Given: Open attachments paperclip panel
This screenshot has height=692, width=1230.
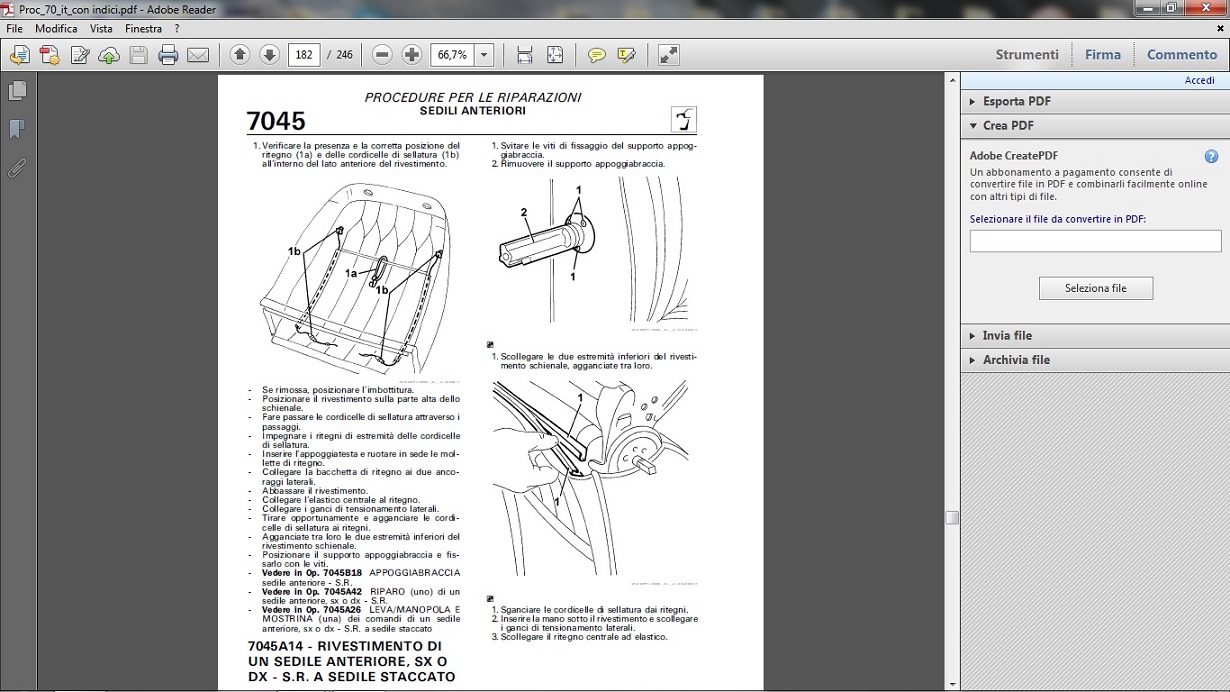Looking at the screenshot, I should [x=17, y=167].
